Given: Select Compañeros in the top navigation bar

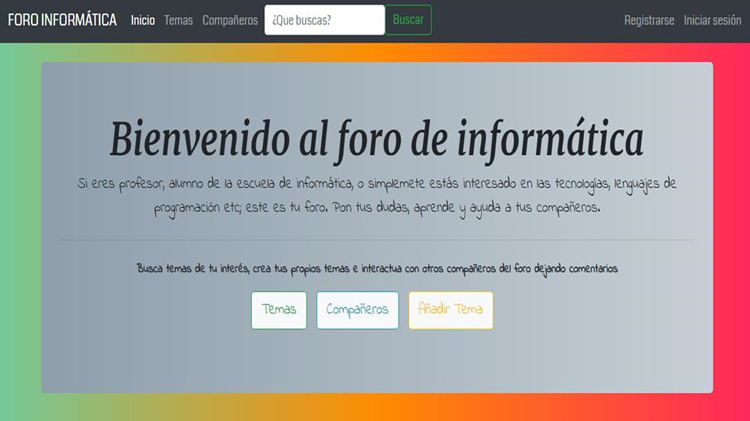Looking at the screenshot, I should coord(229,20).
